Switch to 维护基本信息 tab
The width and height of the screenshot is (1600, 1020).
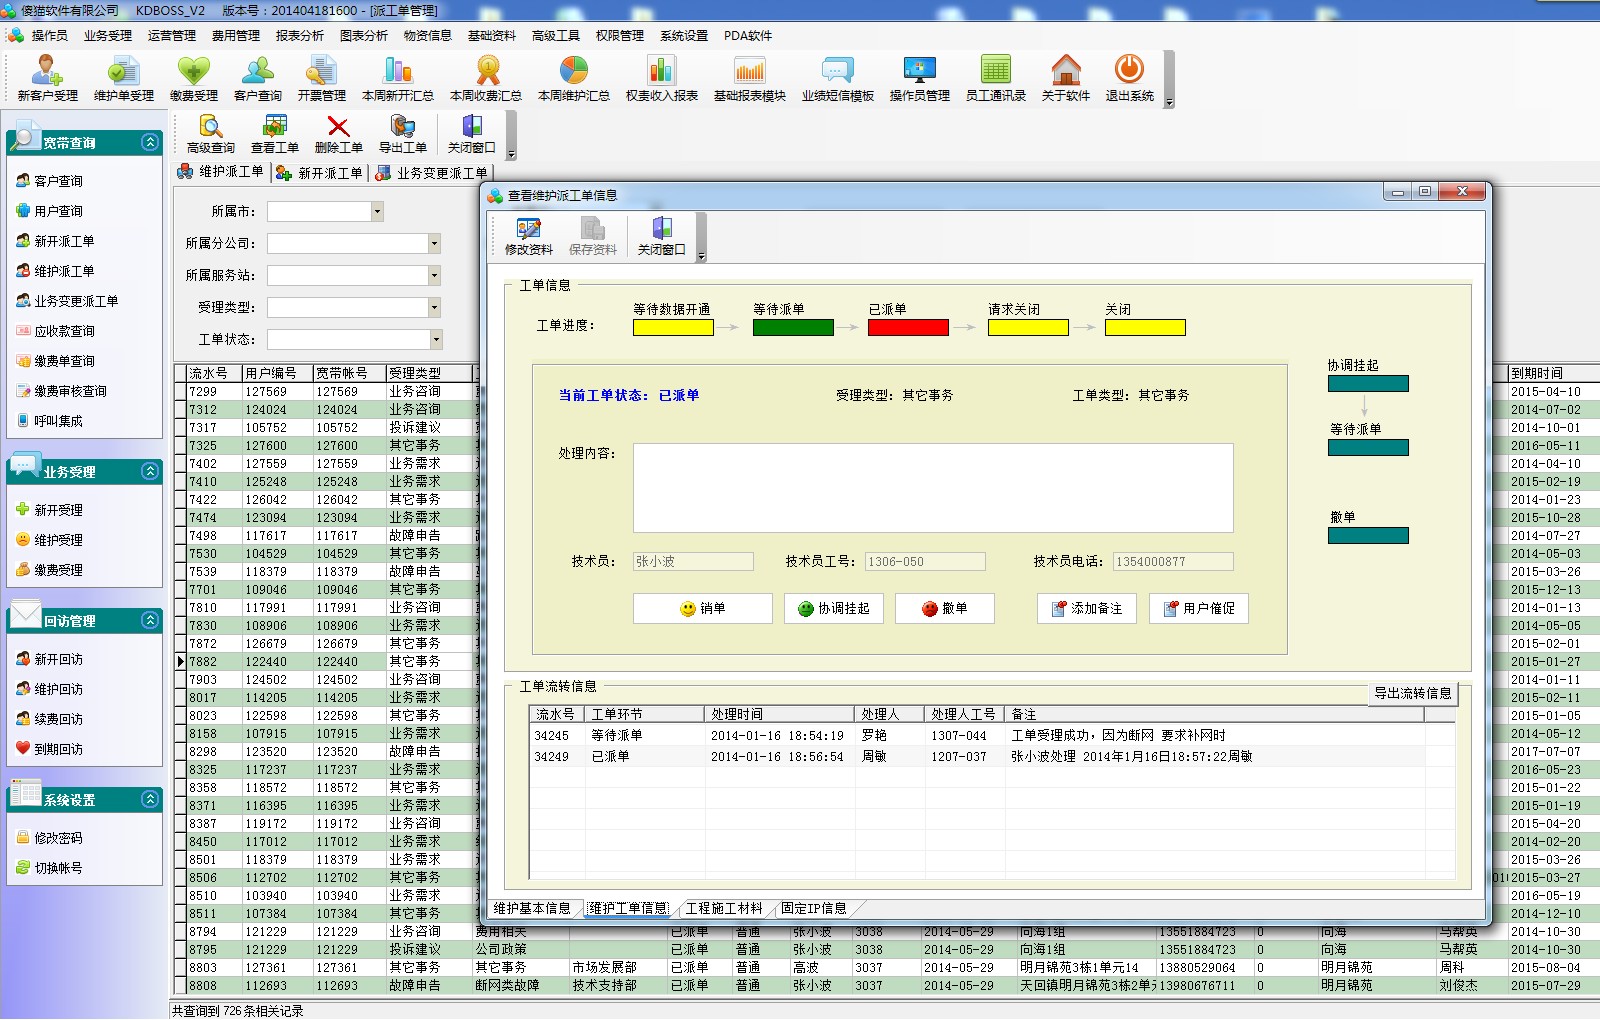coord(532,908)
